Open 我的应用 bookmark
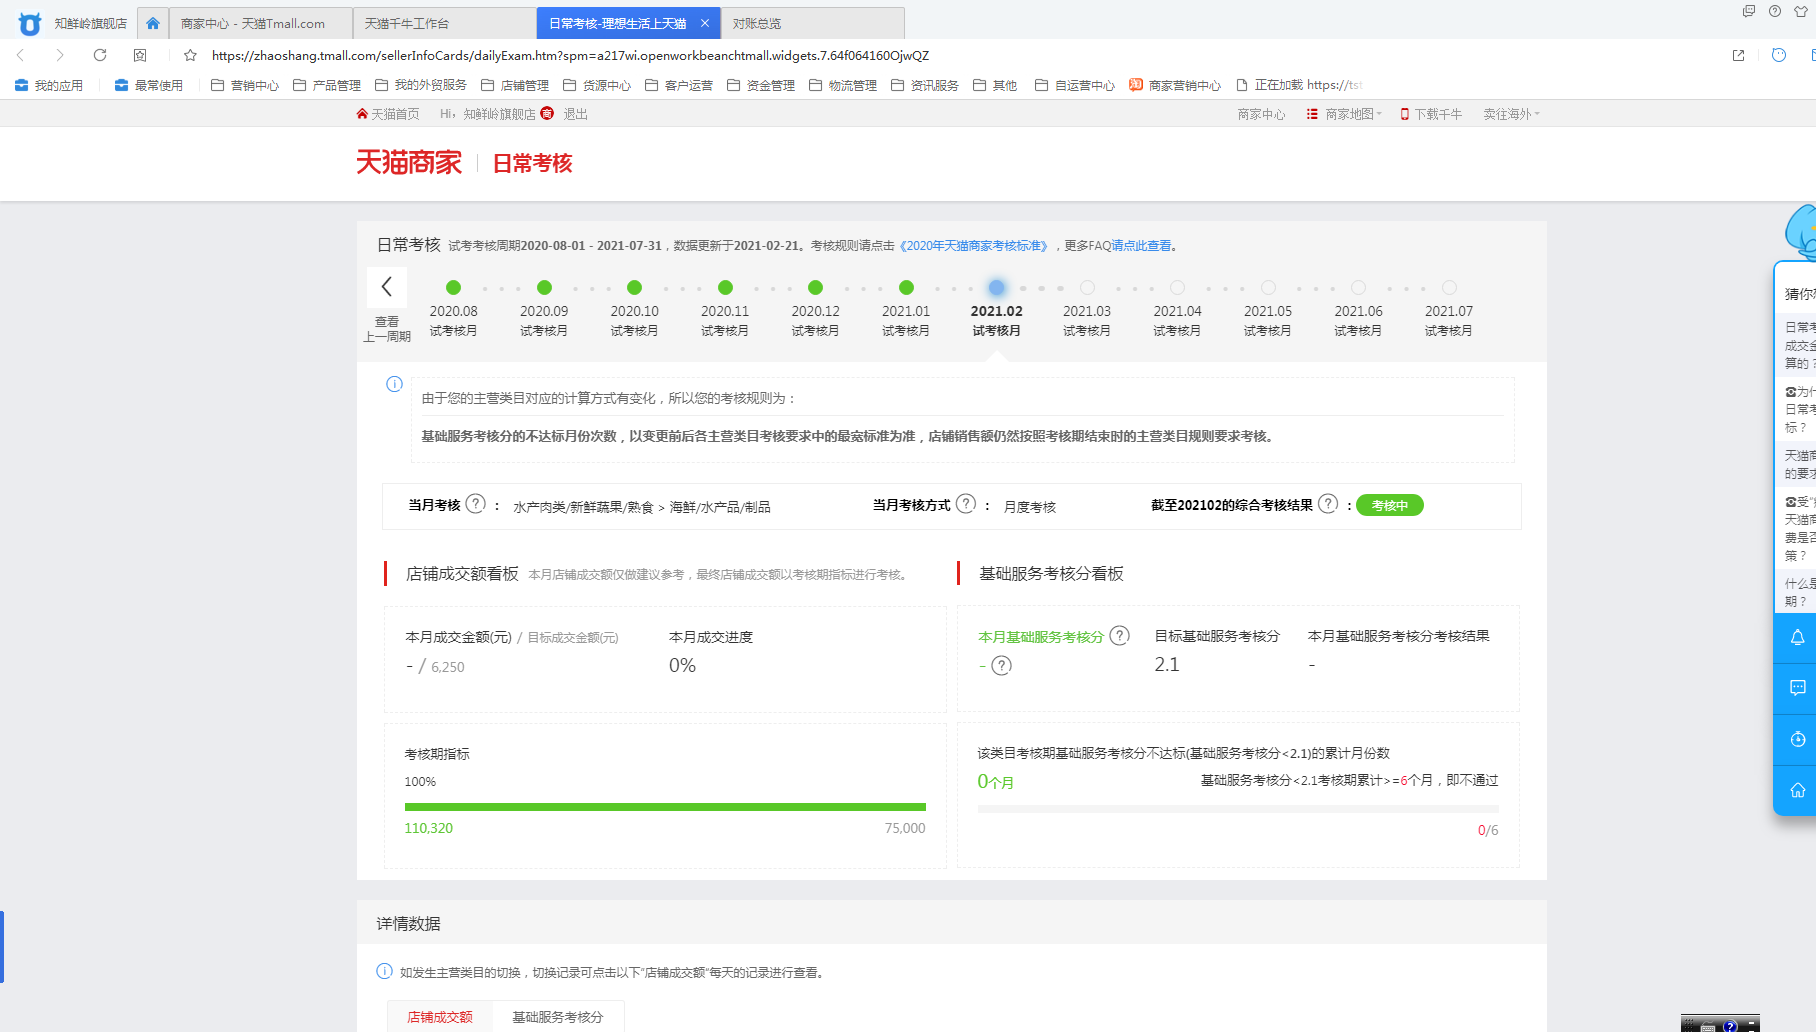 [49, 85]
